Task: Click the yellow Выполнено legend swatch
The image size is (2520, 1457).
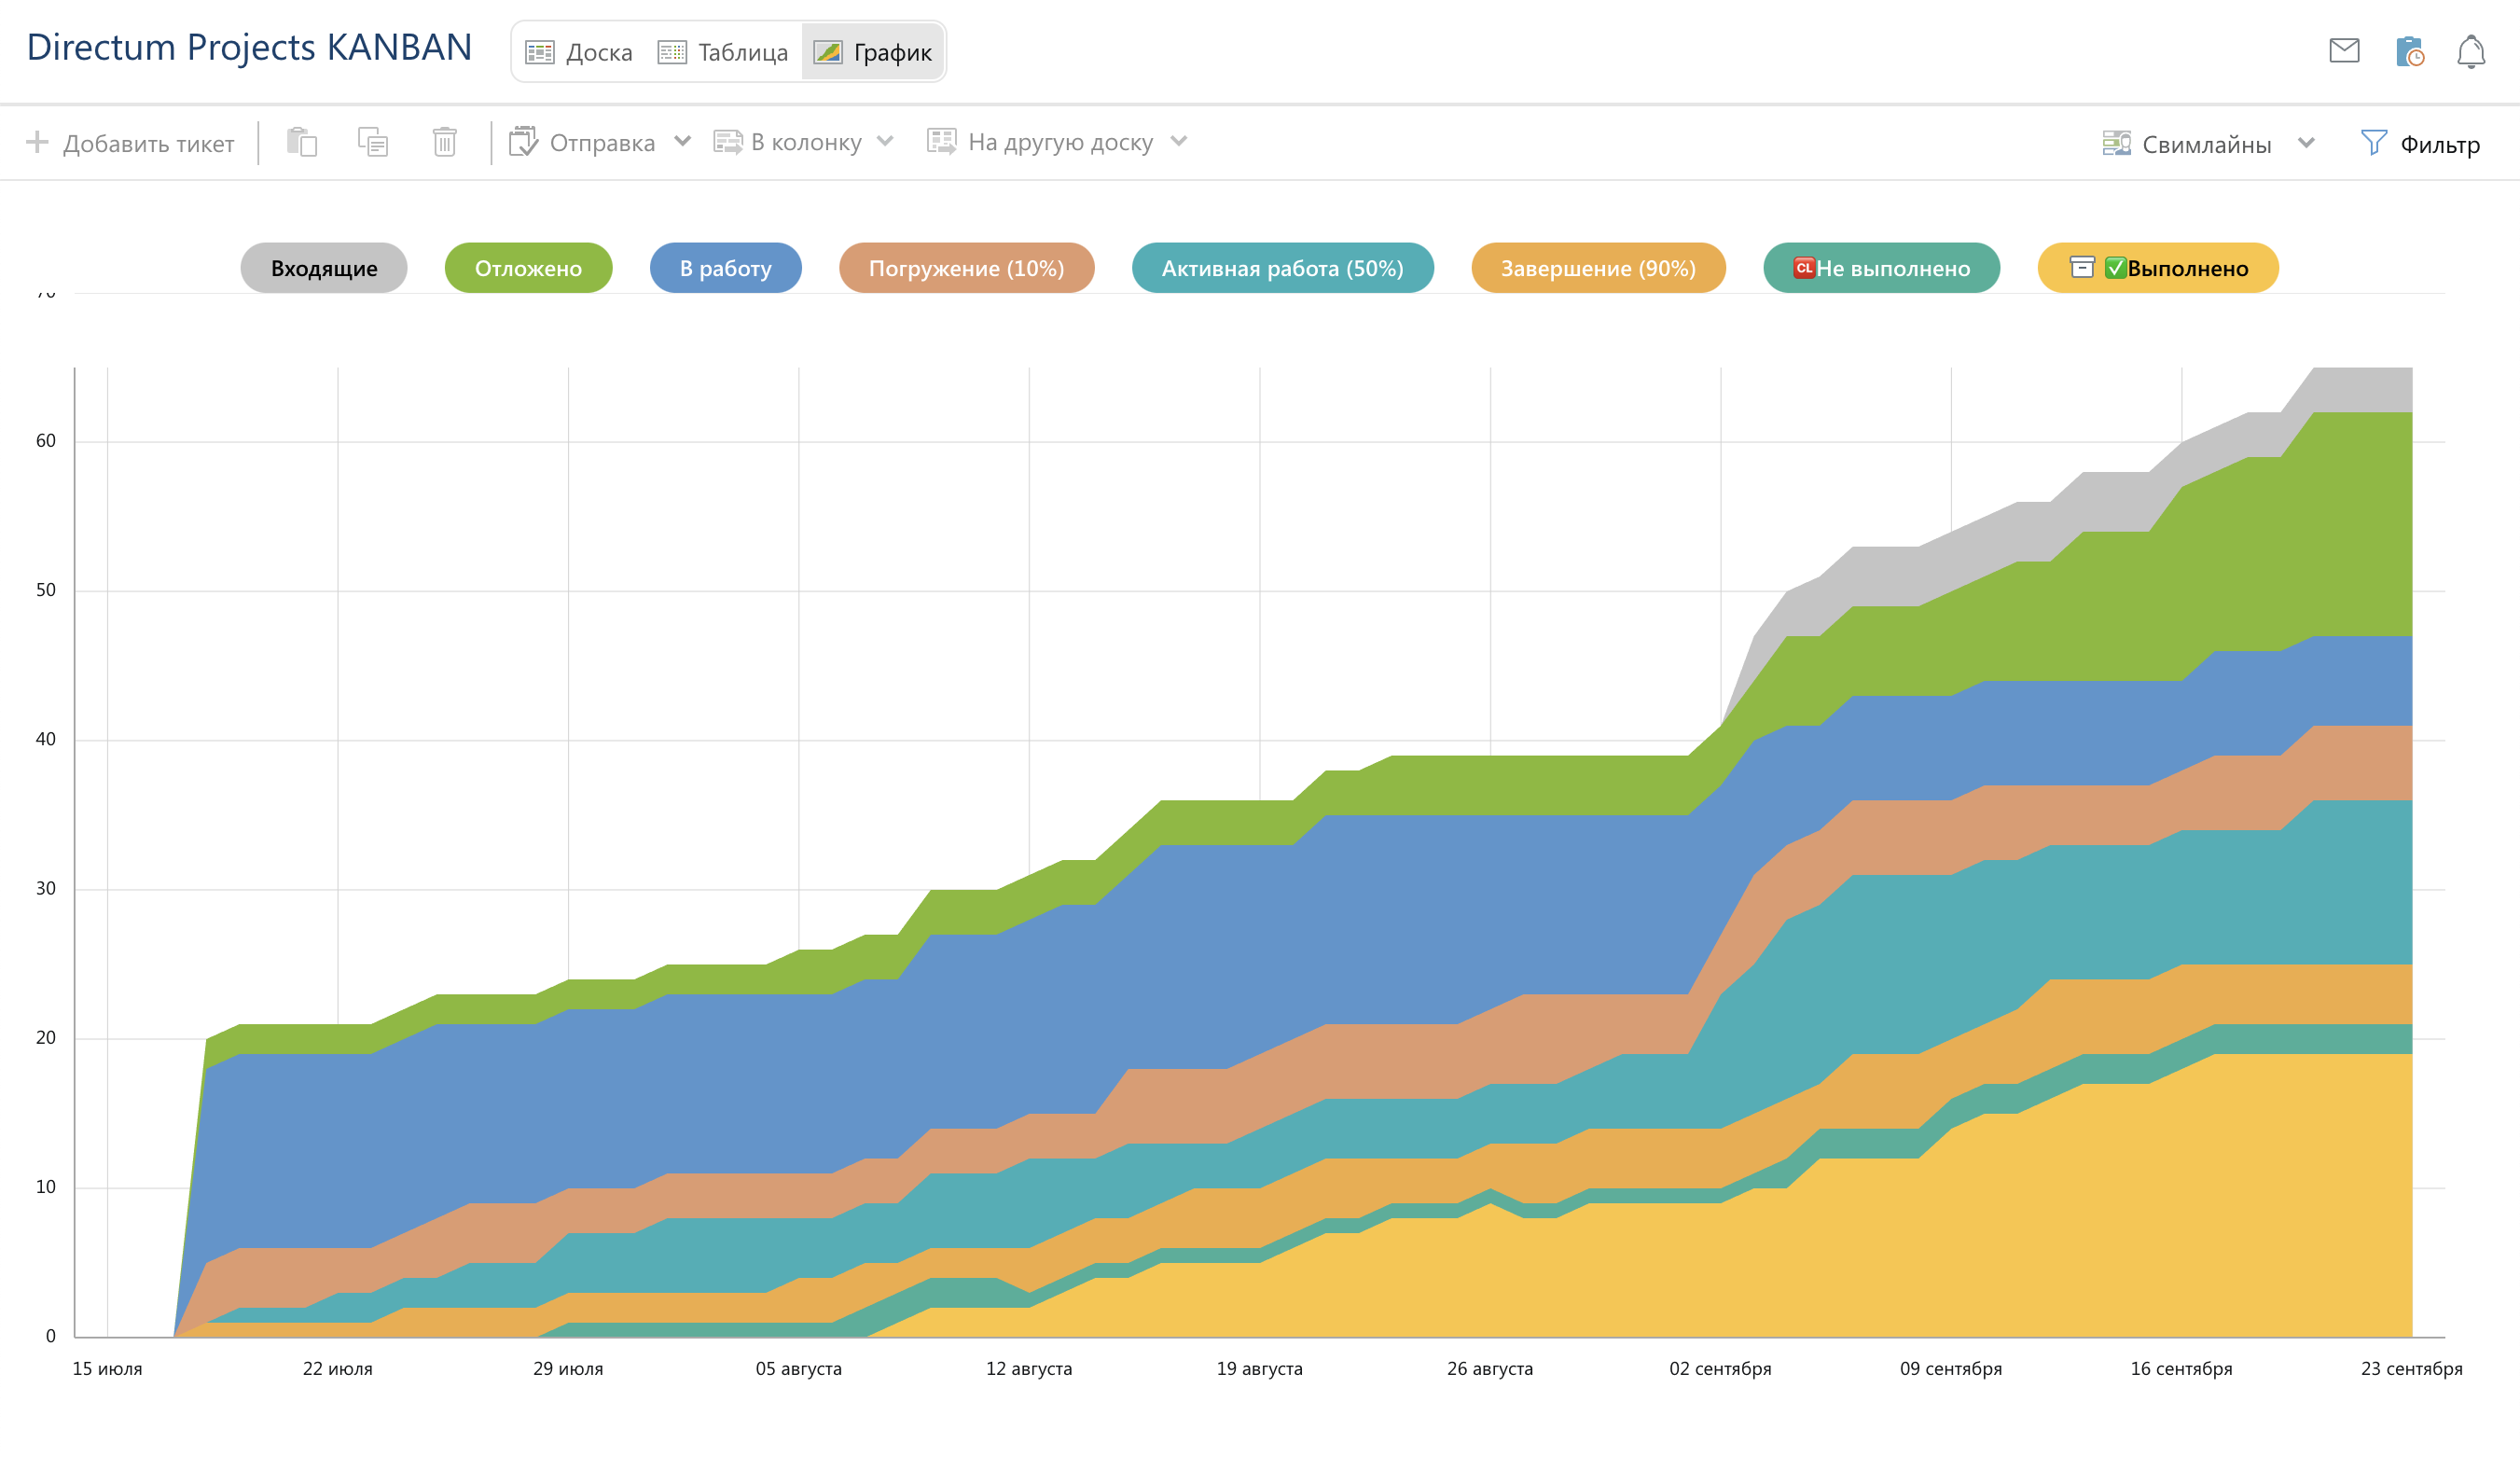Action: click(x=2157, y=268)
